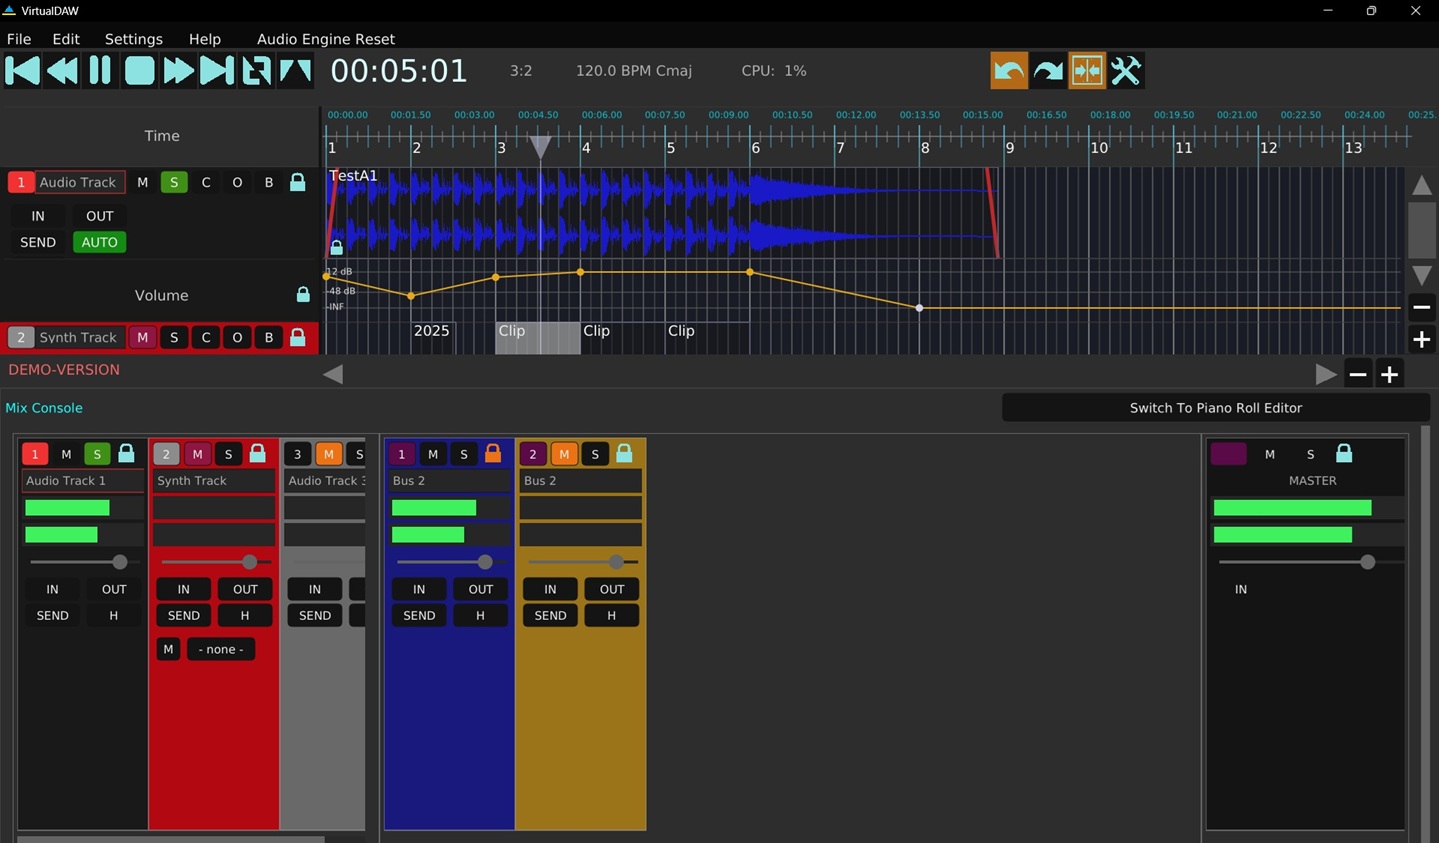Disable the AUTO button on Audio Track
Image resolution: width=1439 pixels, height=843 pixels.
point(99,242)
